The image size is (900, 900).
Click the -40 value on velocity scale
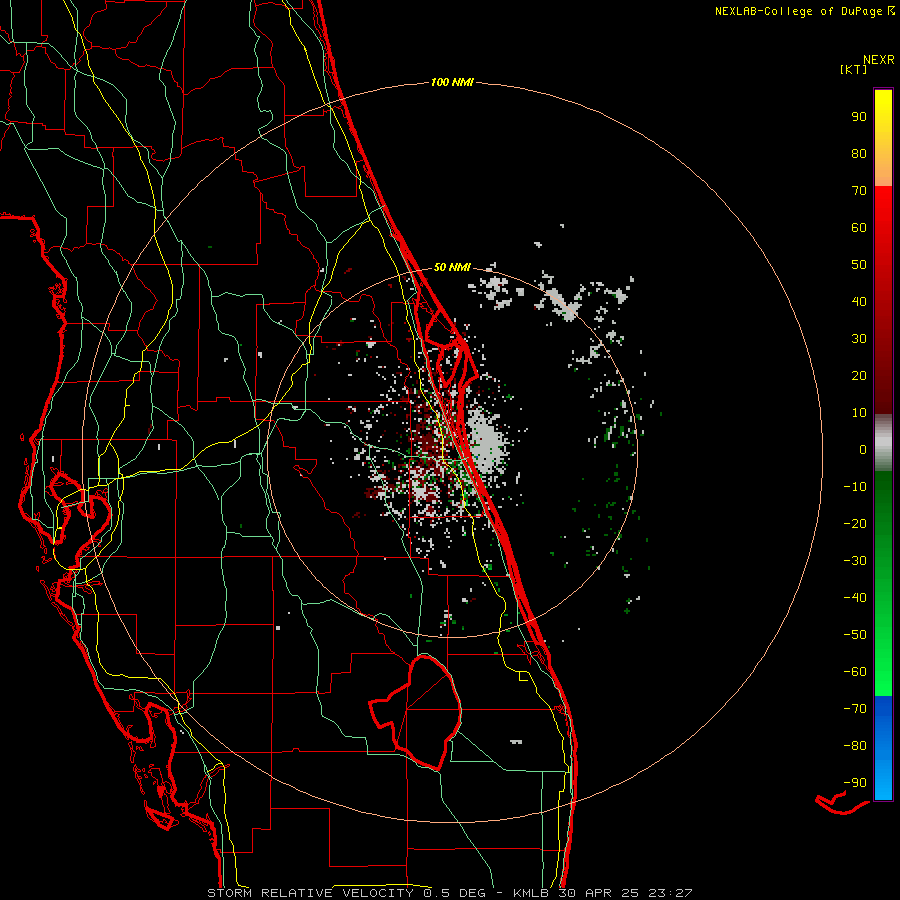(x=855, y=598)
